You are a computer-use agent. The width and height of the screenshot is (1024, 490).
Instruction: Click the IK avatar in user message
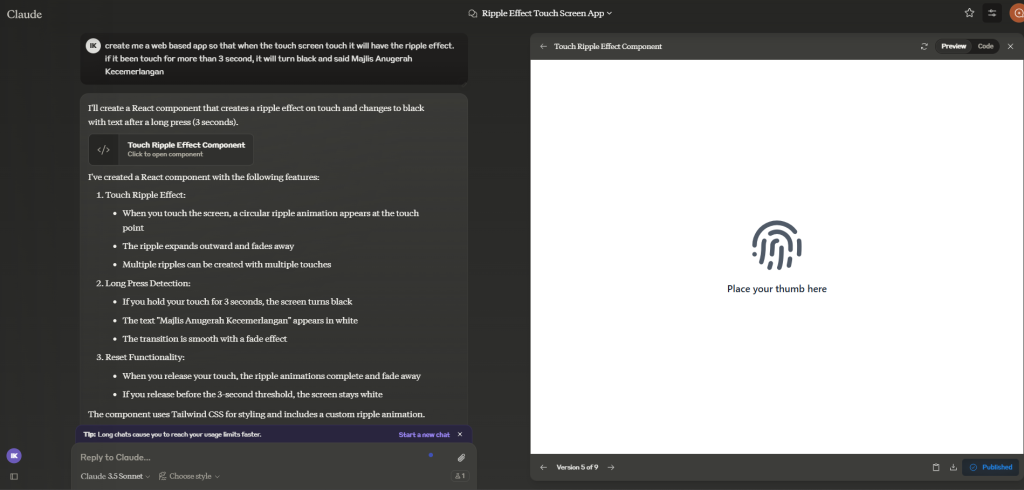(93, 46)
